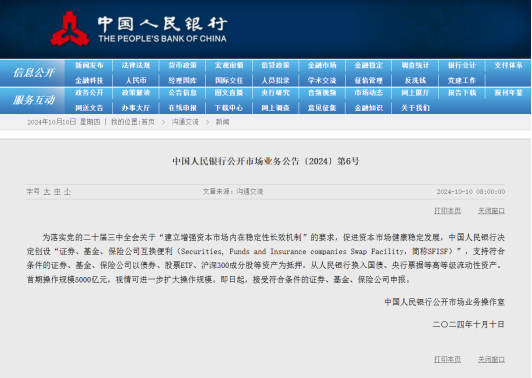Viewport: 532px width, 378px height.
Task: Click top 打印本页 link
Action: coord(448,211)
